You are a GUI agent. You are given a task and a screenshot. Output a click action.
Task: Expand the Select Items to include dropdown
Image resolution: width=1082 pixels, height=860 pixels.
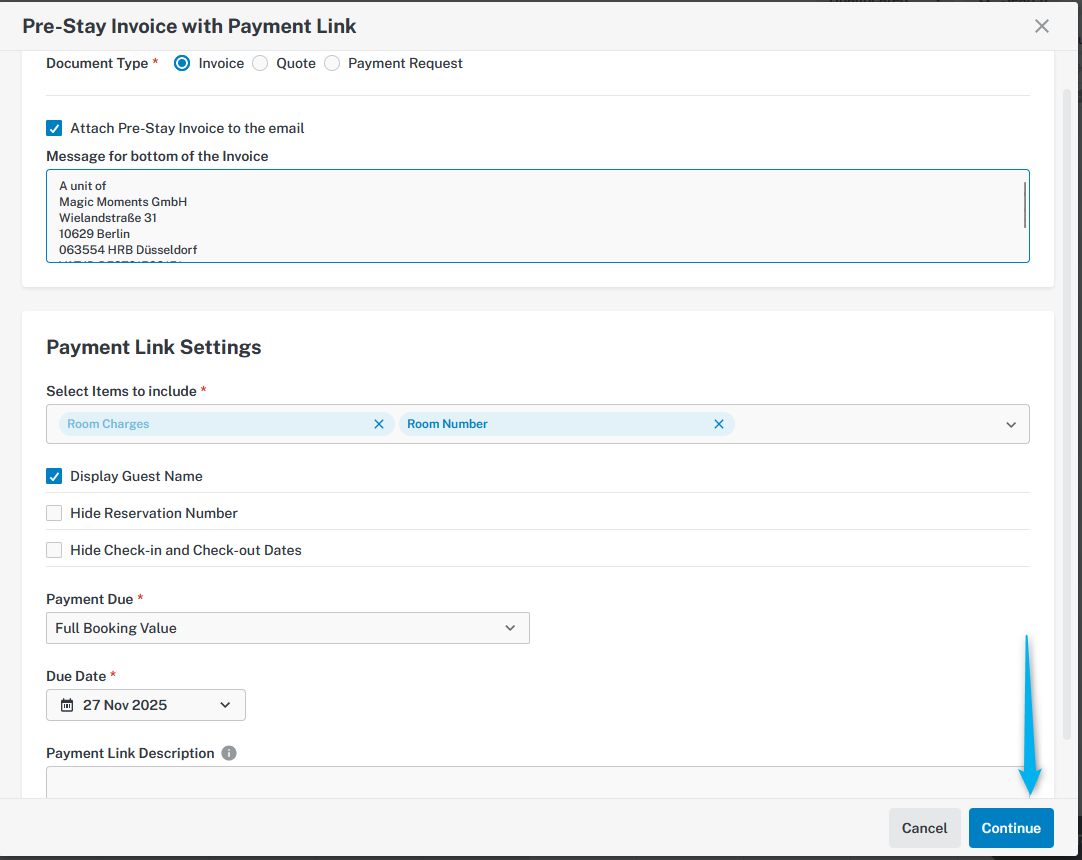point(1010,425)
